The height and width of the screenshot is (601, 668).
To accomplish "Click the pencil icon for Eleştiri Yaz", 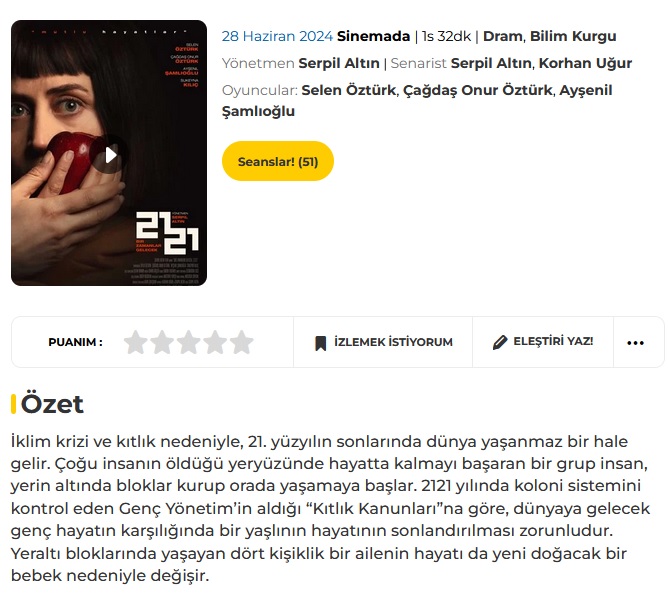I will pos(500,342).
